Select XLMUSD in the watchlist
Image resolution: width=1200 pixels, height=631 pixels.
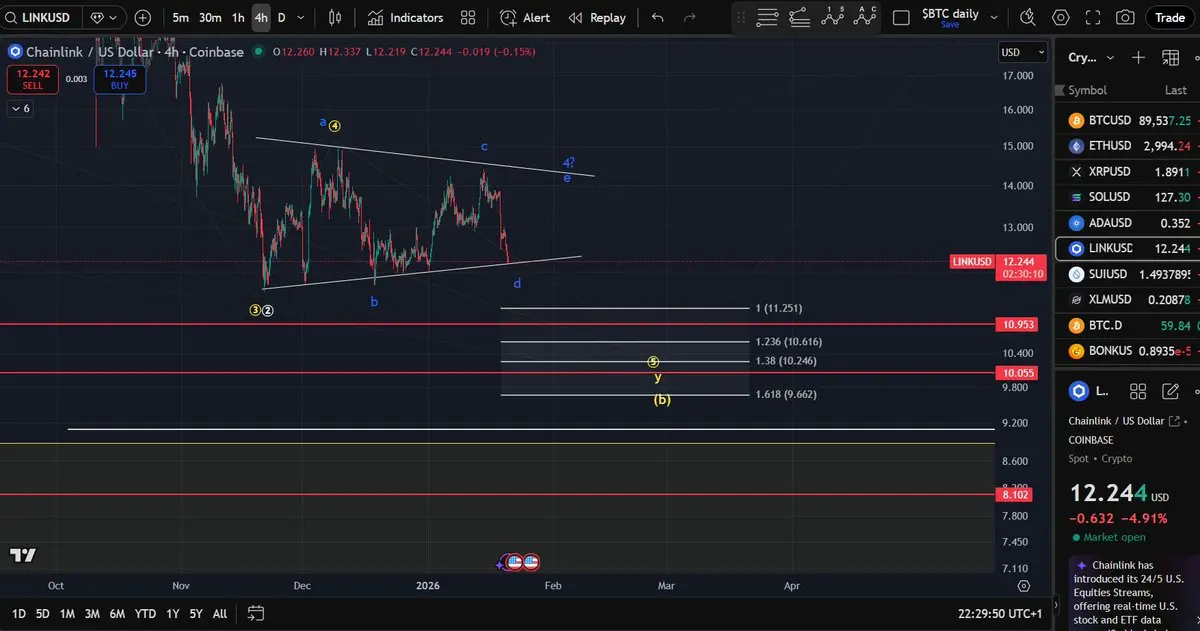pyautogui.click(x=1128, y=300)
